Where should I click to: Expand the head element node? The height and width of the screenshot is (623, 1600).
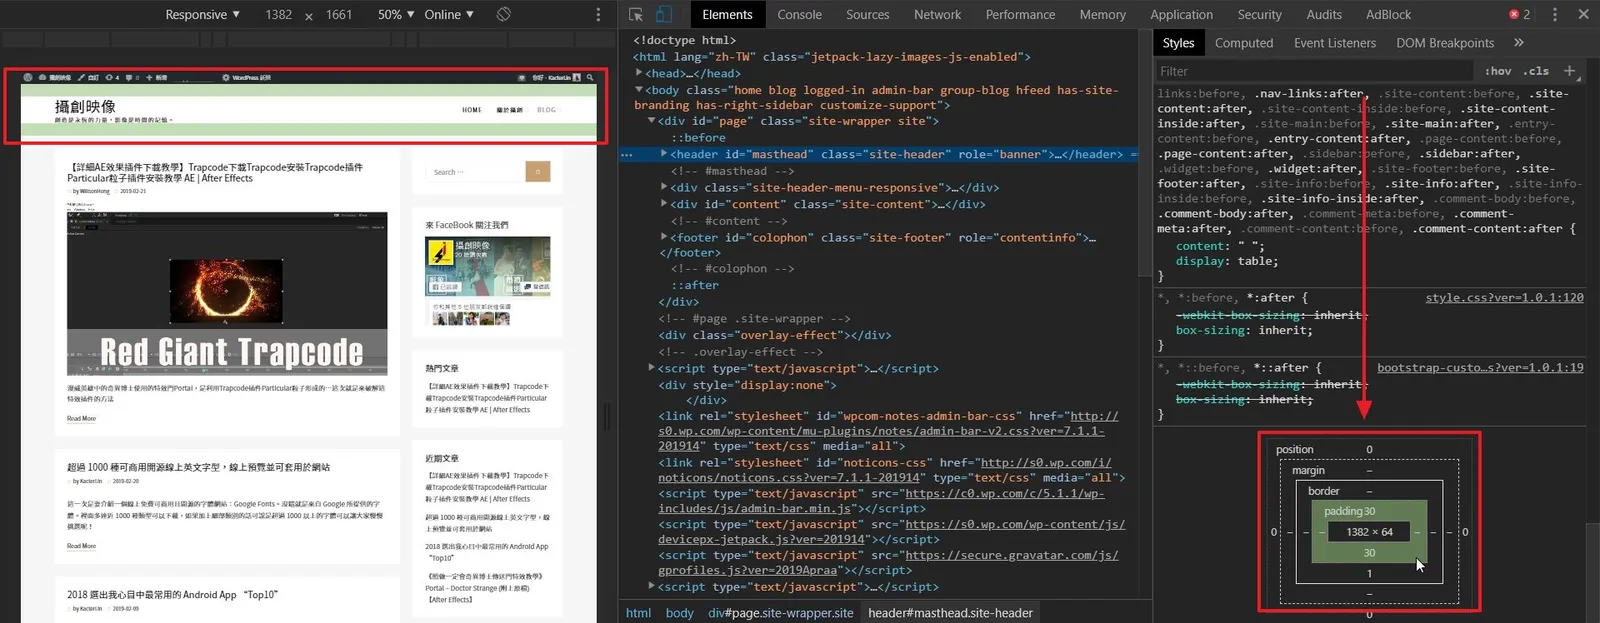point(639,73)
